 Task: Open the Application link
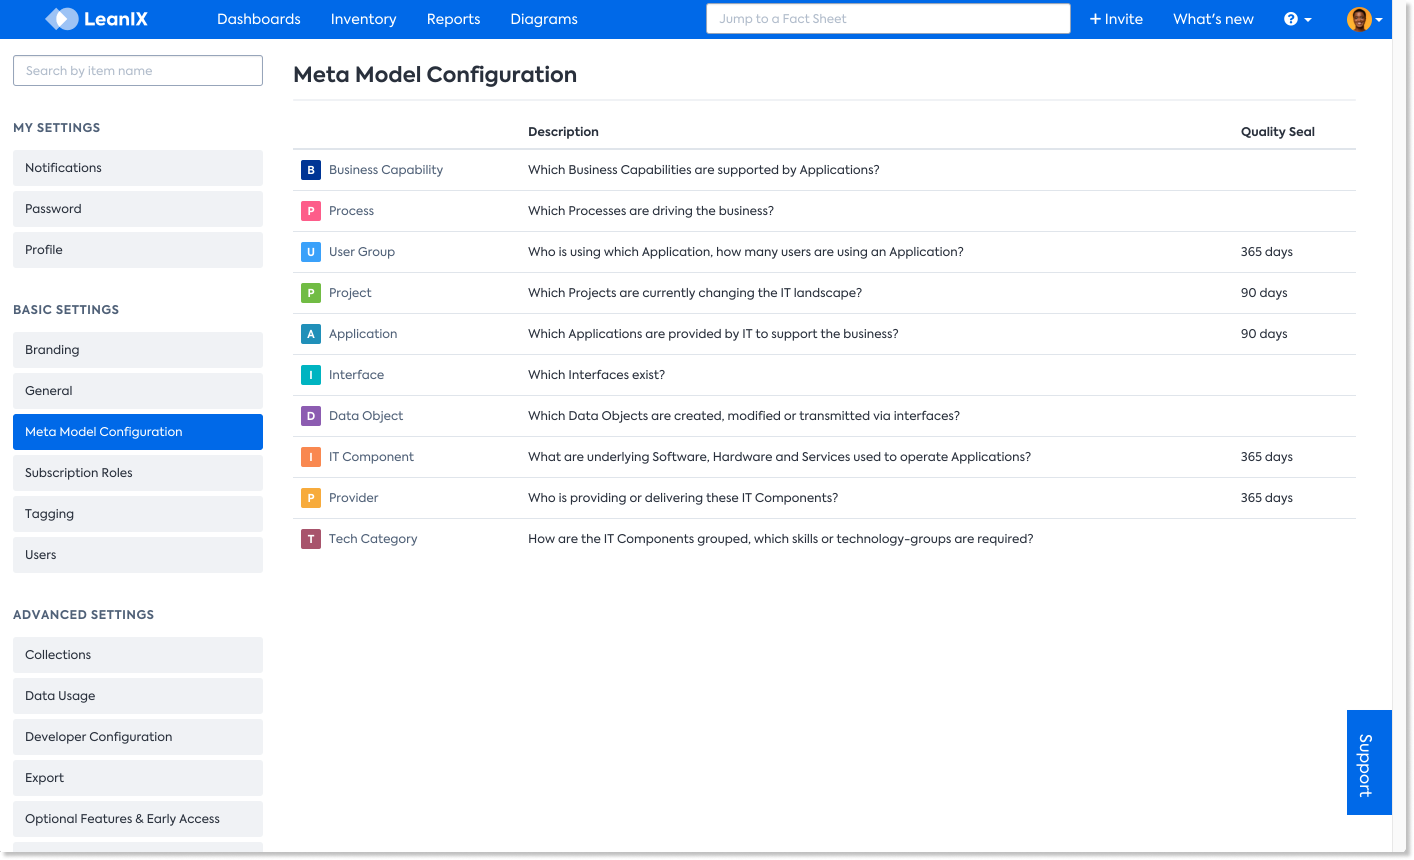point(363,334)
